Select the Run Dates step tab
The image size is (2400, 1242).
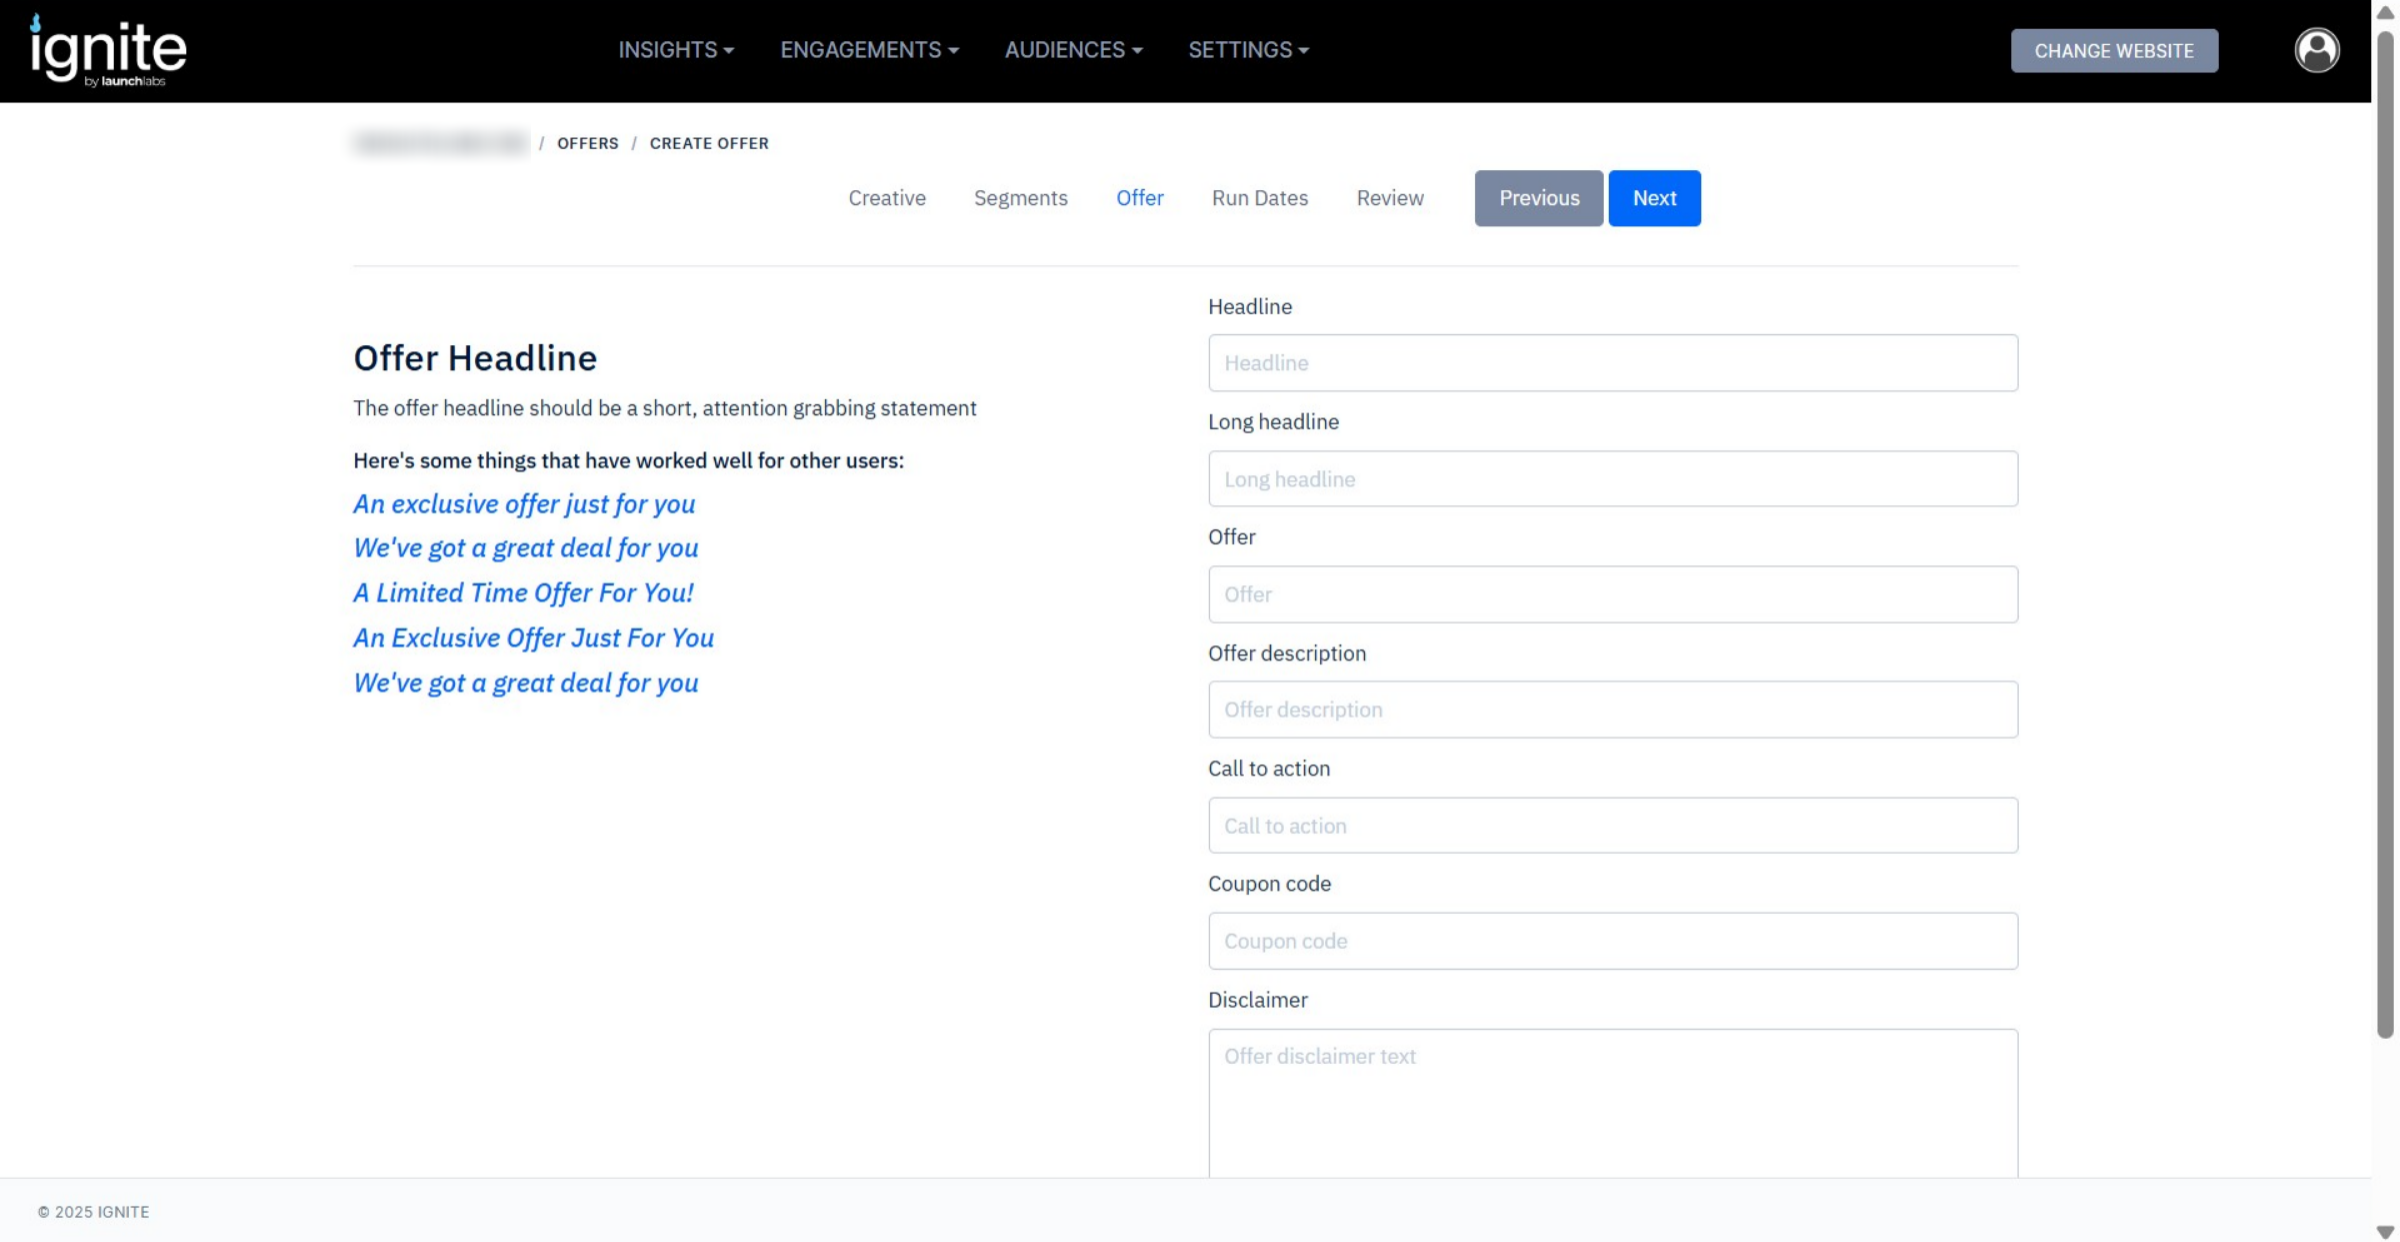coord(1259,198)
